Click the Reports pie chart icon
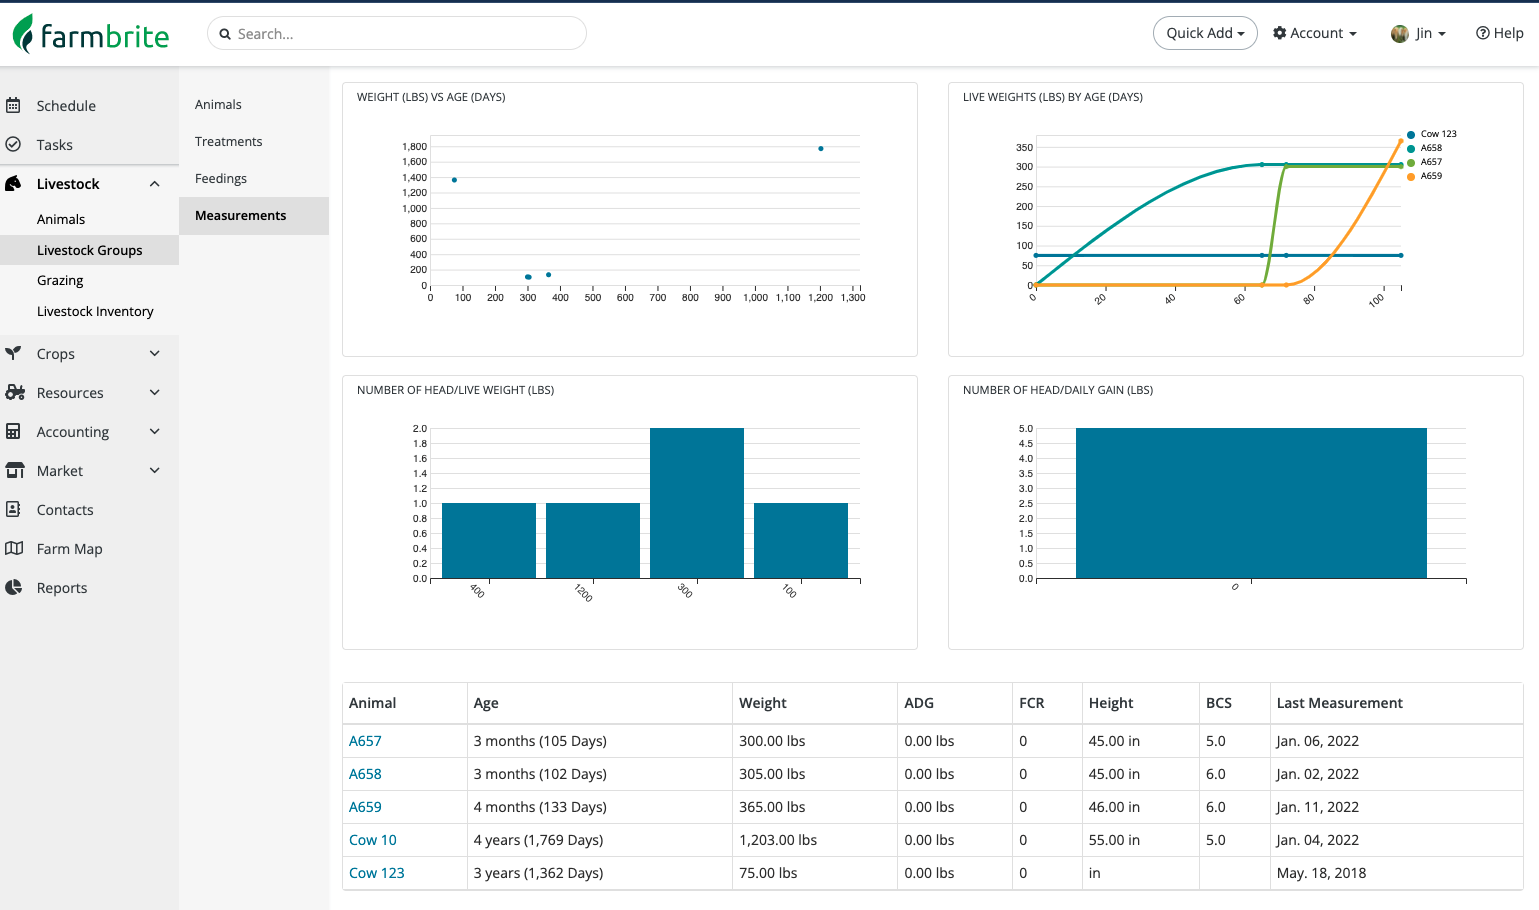Screen dimensions: 1539x910 [x=13, y=587]
